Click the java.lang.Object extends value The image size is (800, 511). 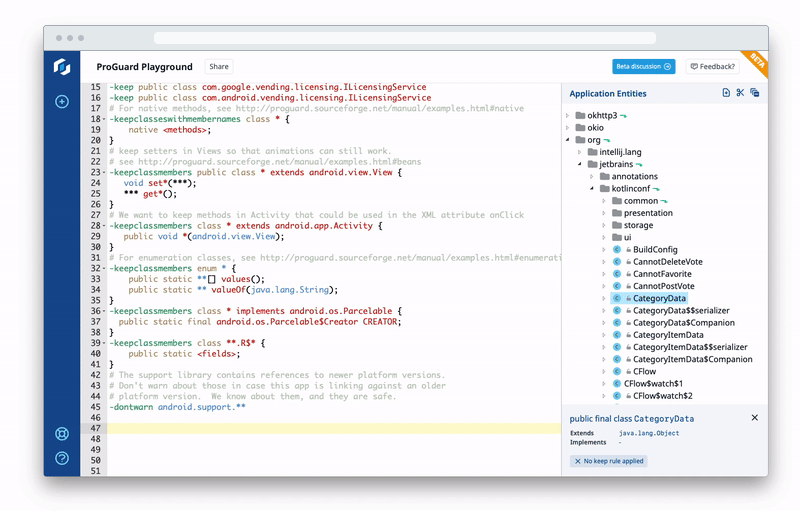point(649,433)
